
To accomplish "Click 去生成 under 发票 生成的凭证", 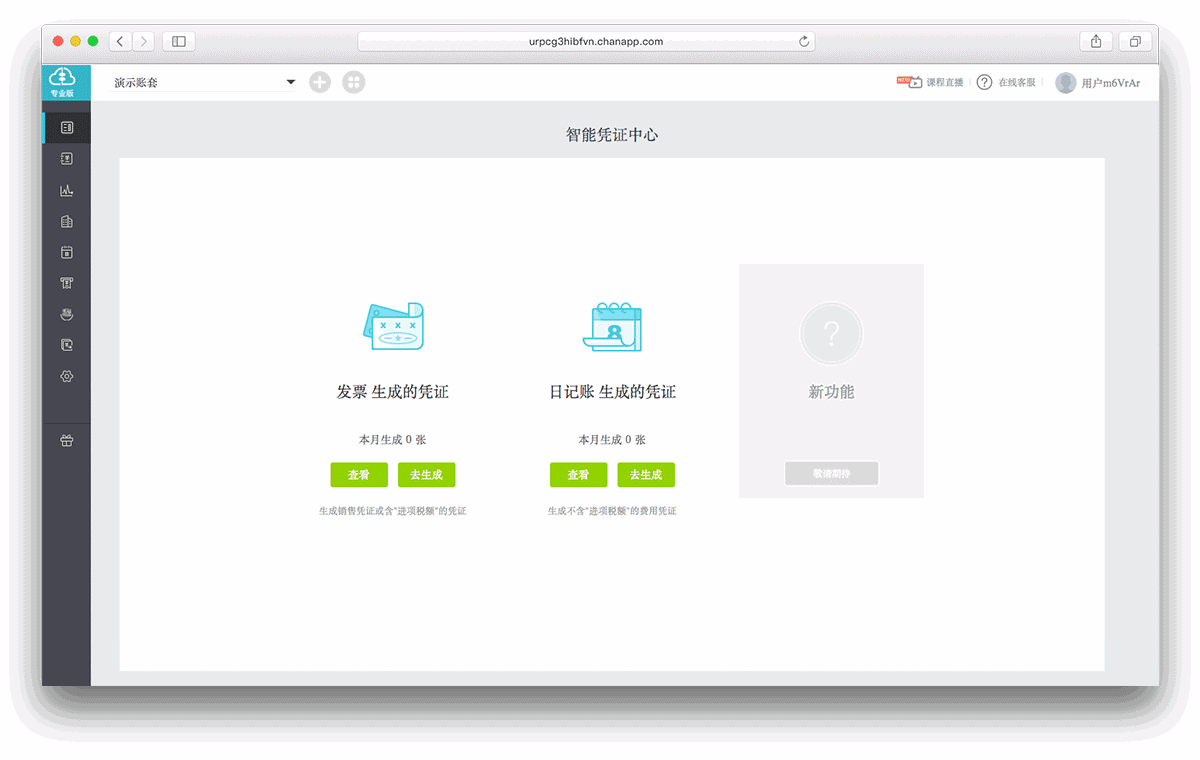I will click(426, 475).
